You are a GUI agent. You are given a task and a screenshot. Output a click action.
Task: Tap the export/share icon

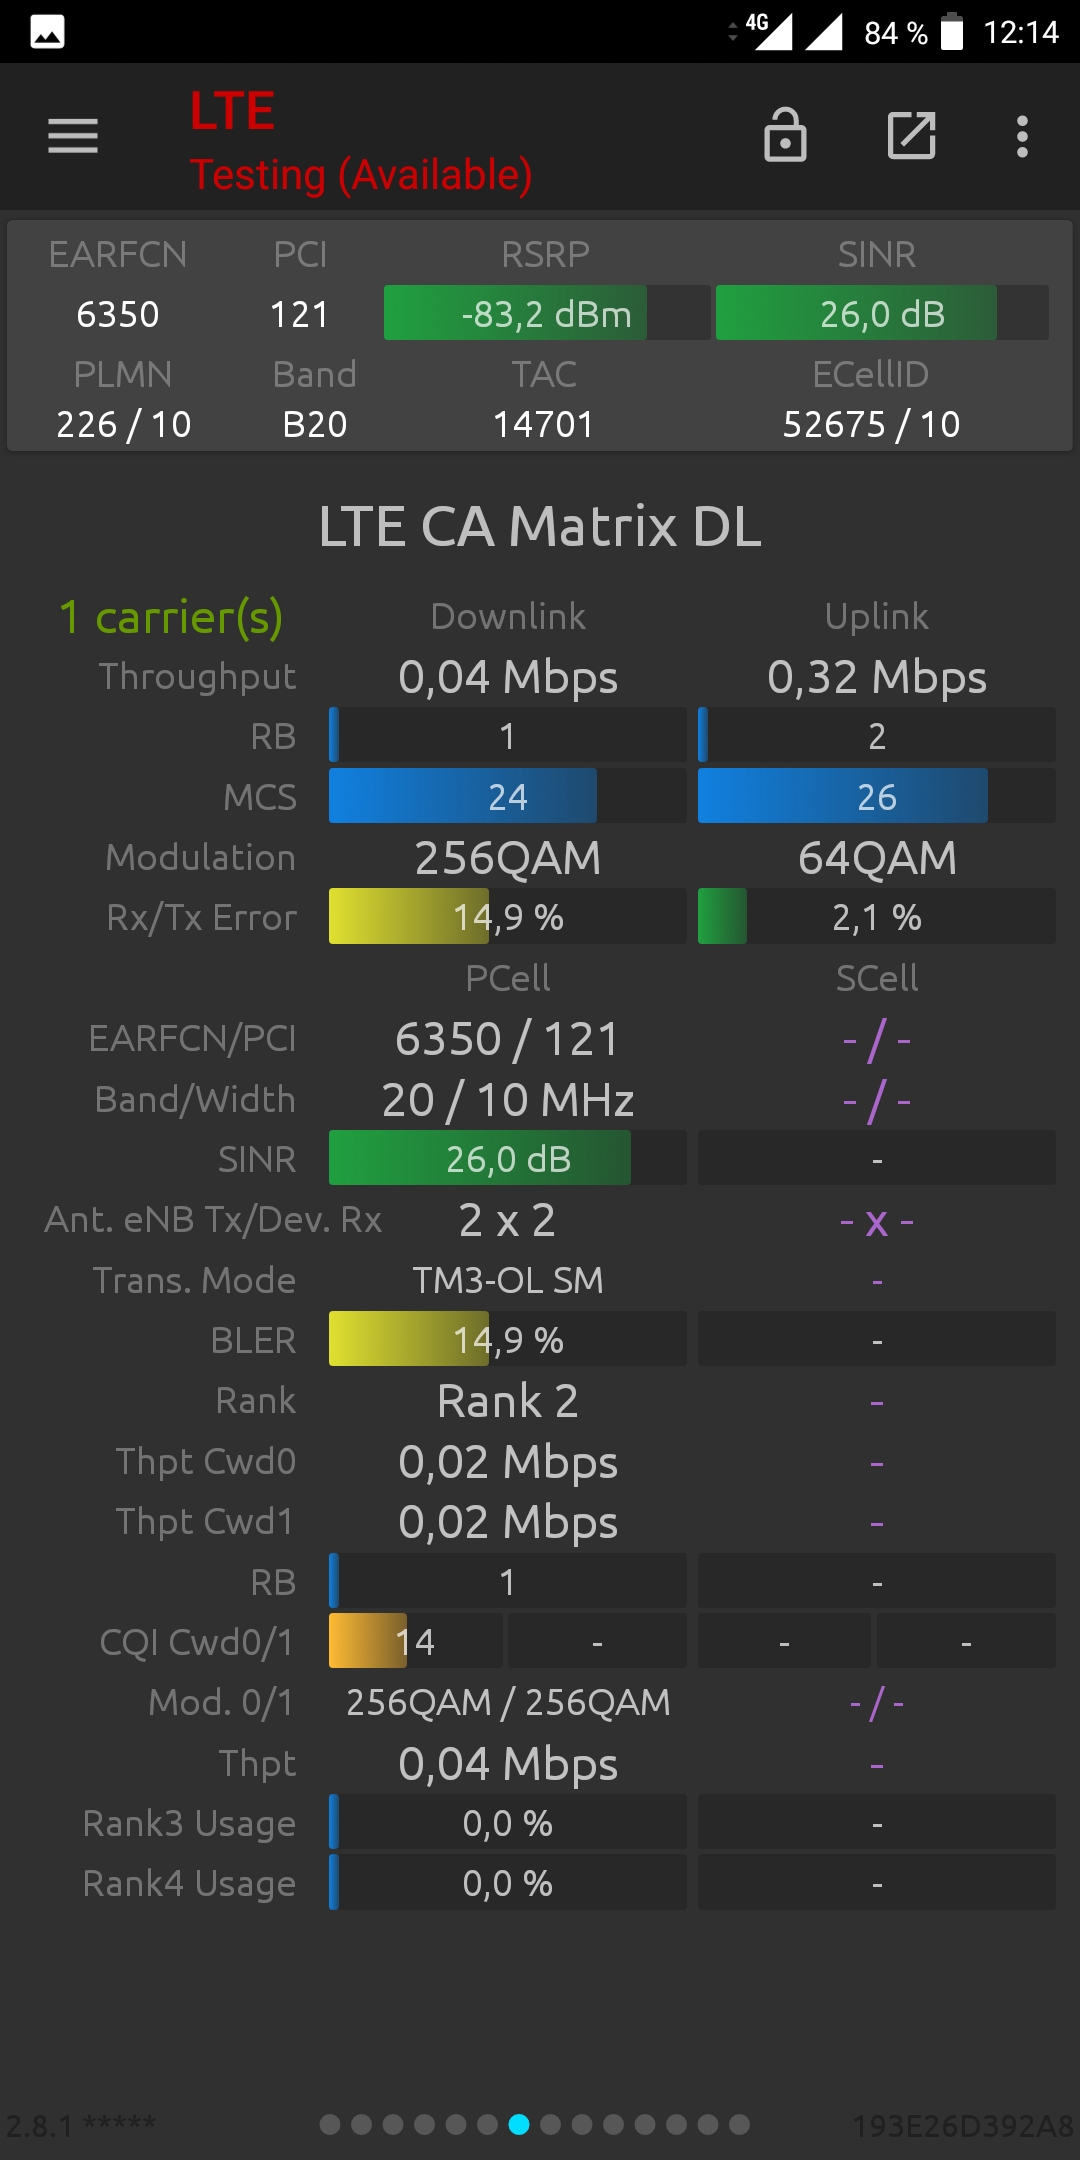coord(912,135)
